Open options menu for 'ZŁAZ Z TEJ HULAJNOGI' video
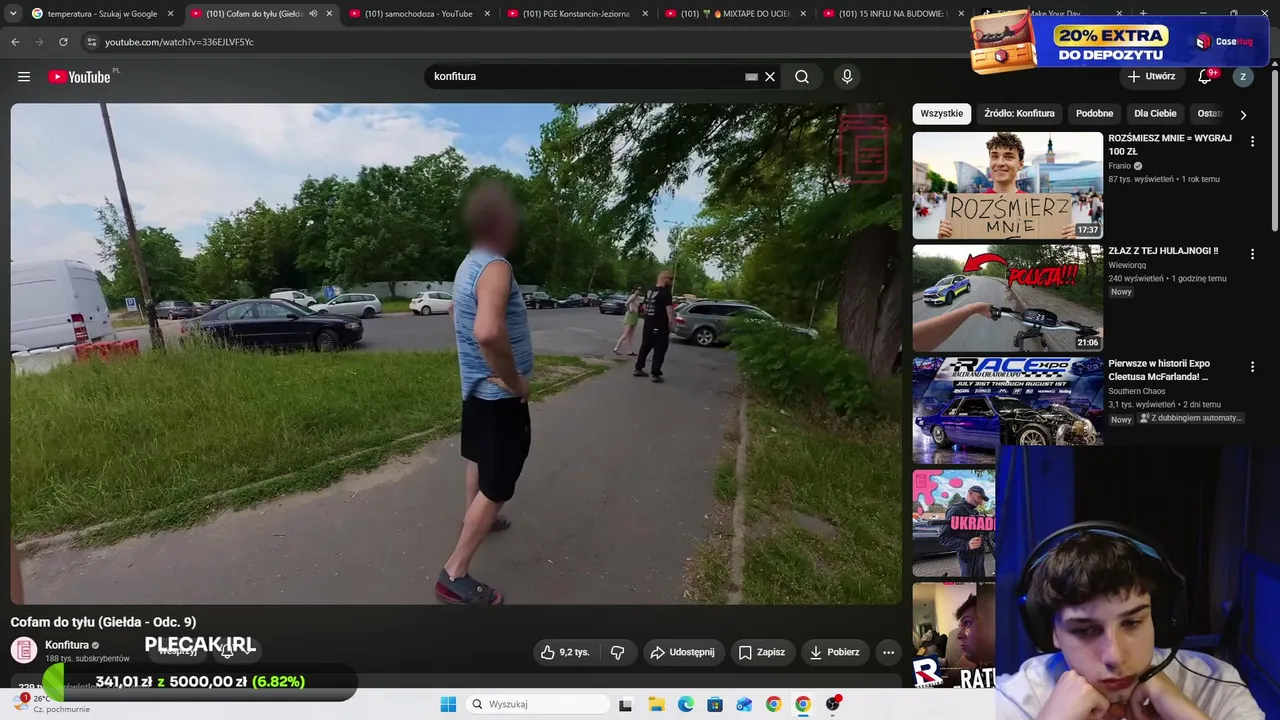This screenshot has height=720, width=1280. [1252, 255]
